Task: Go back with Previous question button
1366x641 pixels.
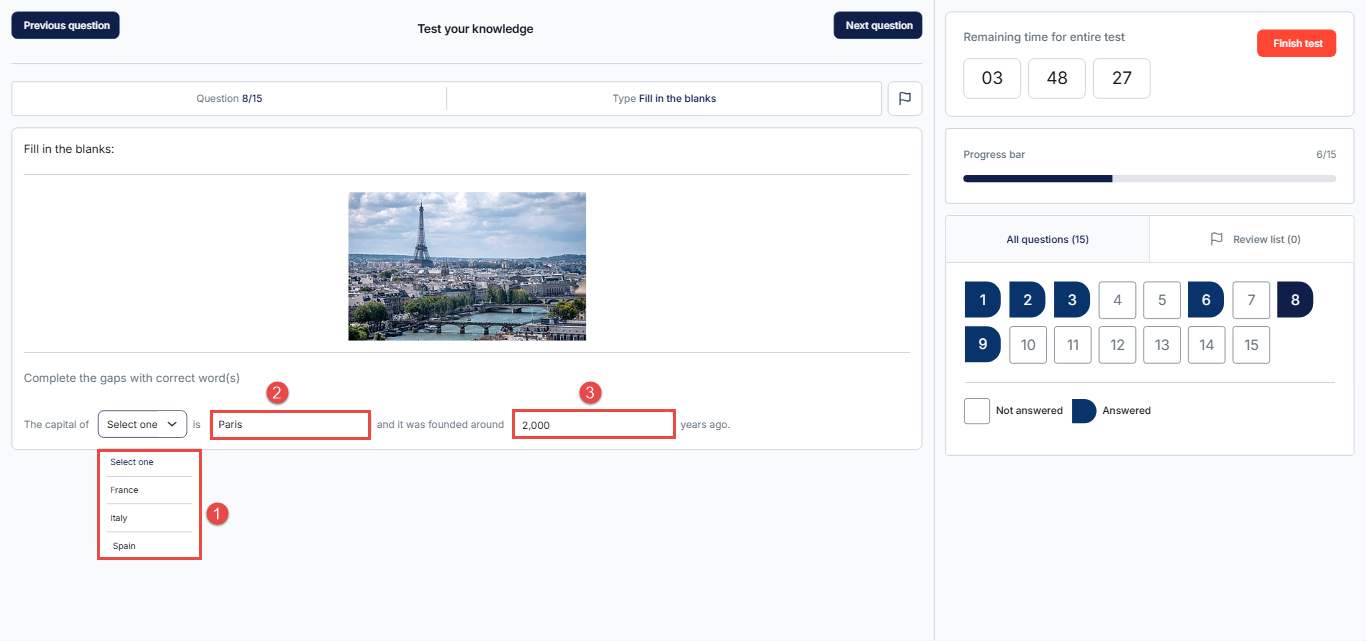Action: [66, 25]
